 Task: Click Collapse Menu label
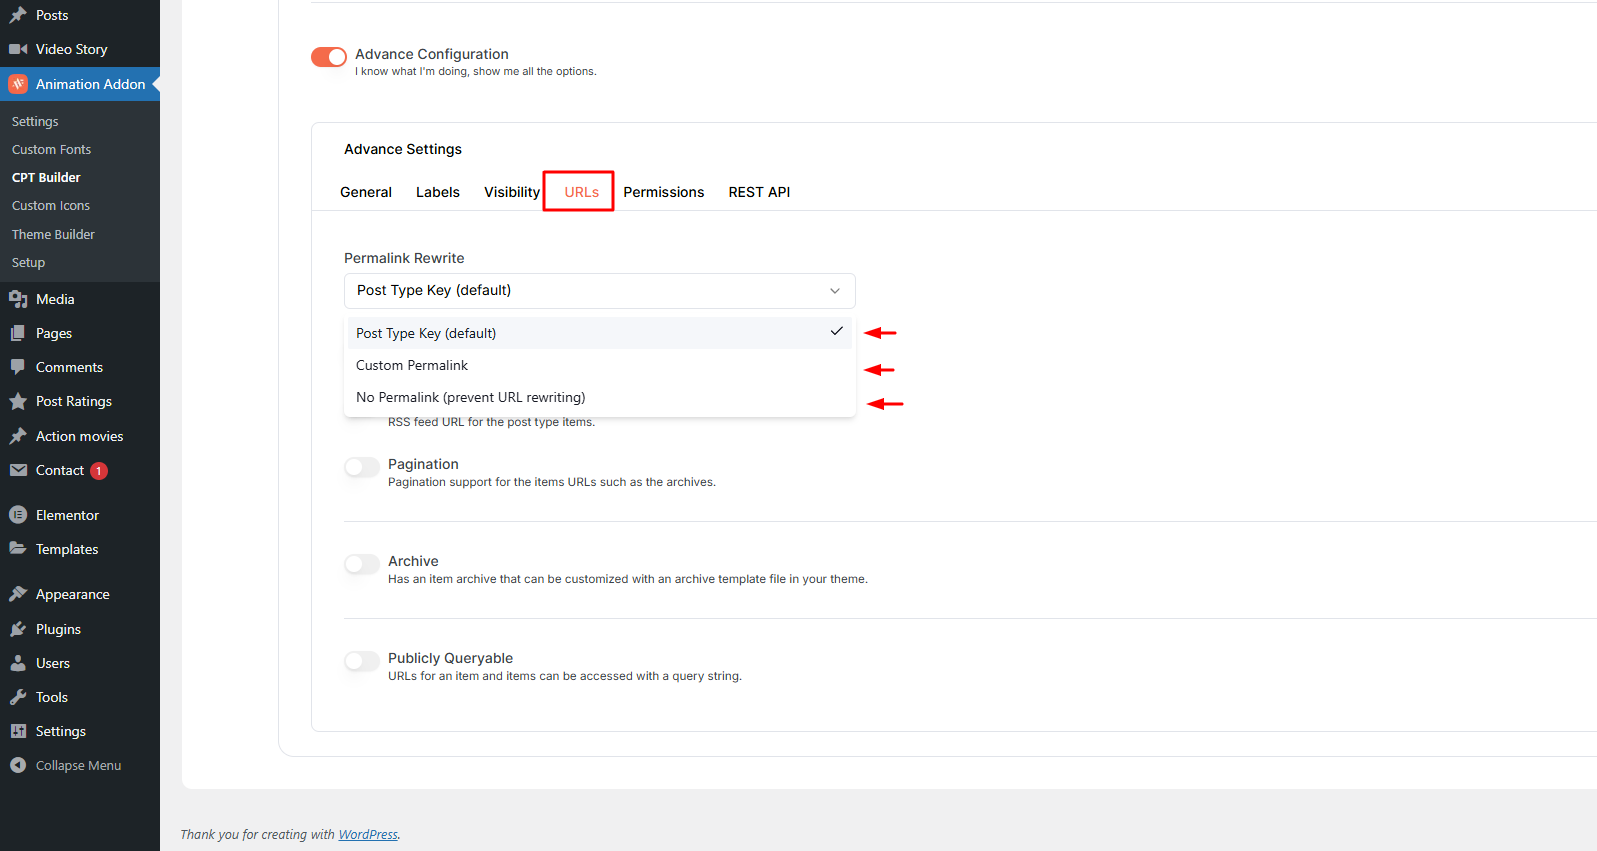point(78,765)
